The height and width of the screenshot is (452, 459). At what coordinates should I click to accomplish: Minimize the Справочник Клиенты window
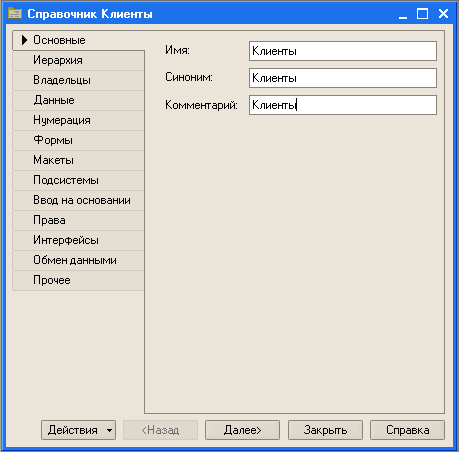403,14
